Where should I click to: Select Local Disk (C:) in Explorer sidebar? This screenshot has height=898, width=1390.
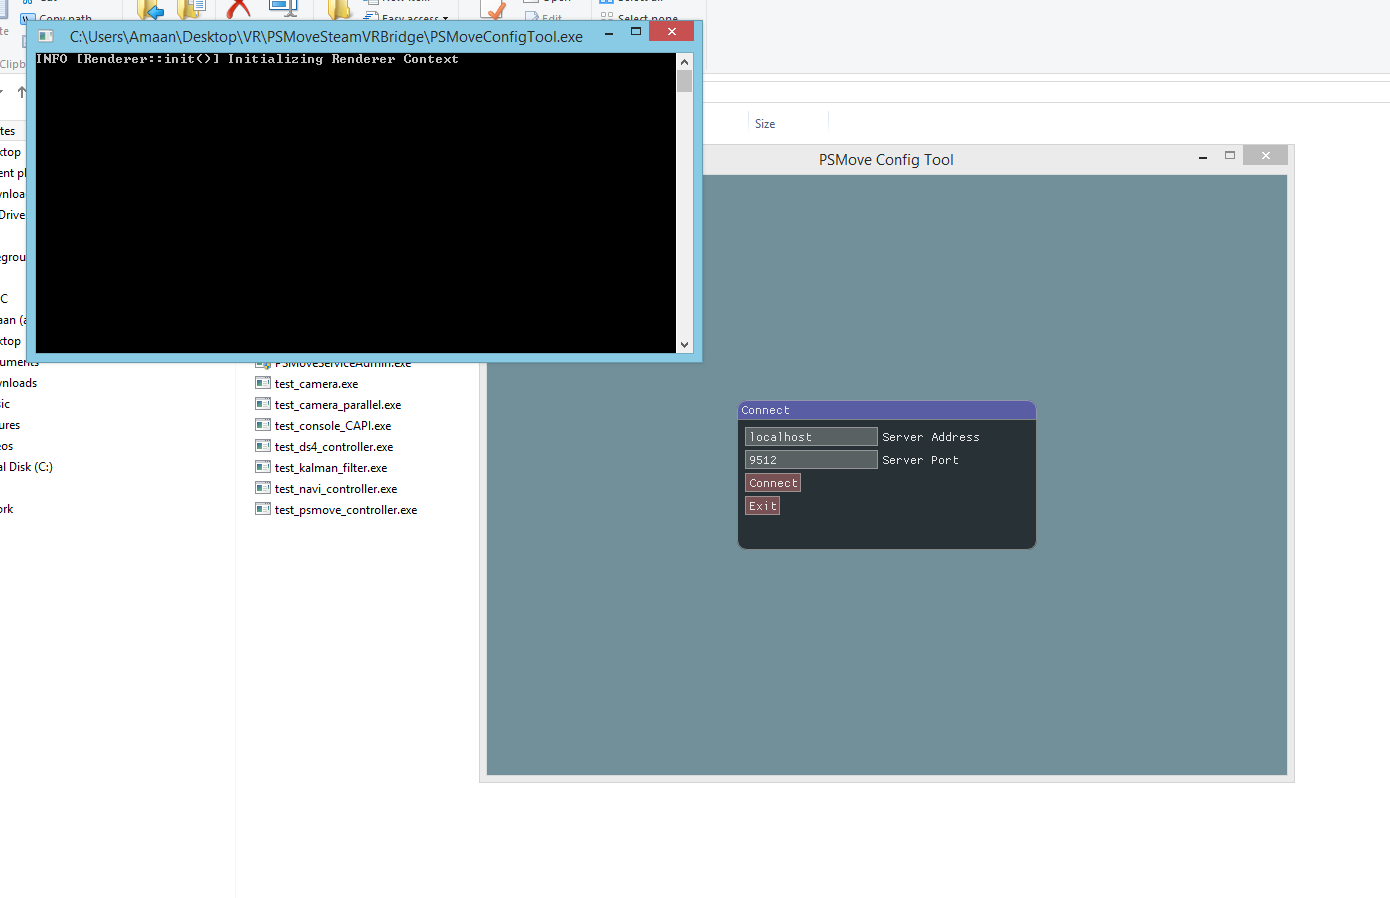[x=26, y=467]
